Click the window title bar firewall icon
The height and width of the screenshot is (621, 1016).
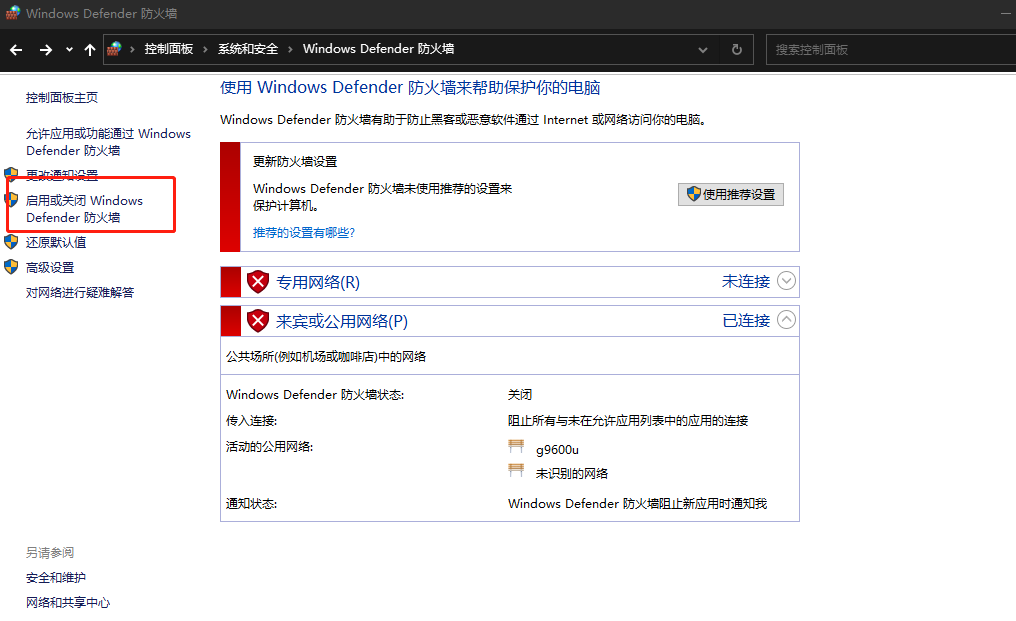pyautogui.click(x=12, y=13)
